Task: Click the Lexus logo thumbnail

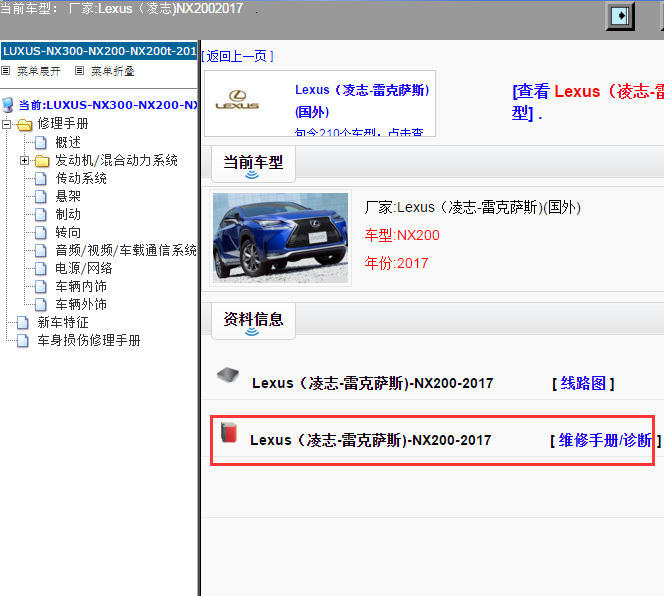Action: (239, 101)
